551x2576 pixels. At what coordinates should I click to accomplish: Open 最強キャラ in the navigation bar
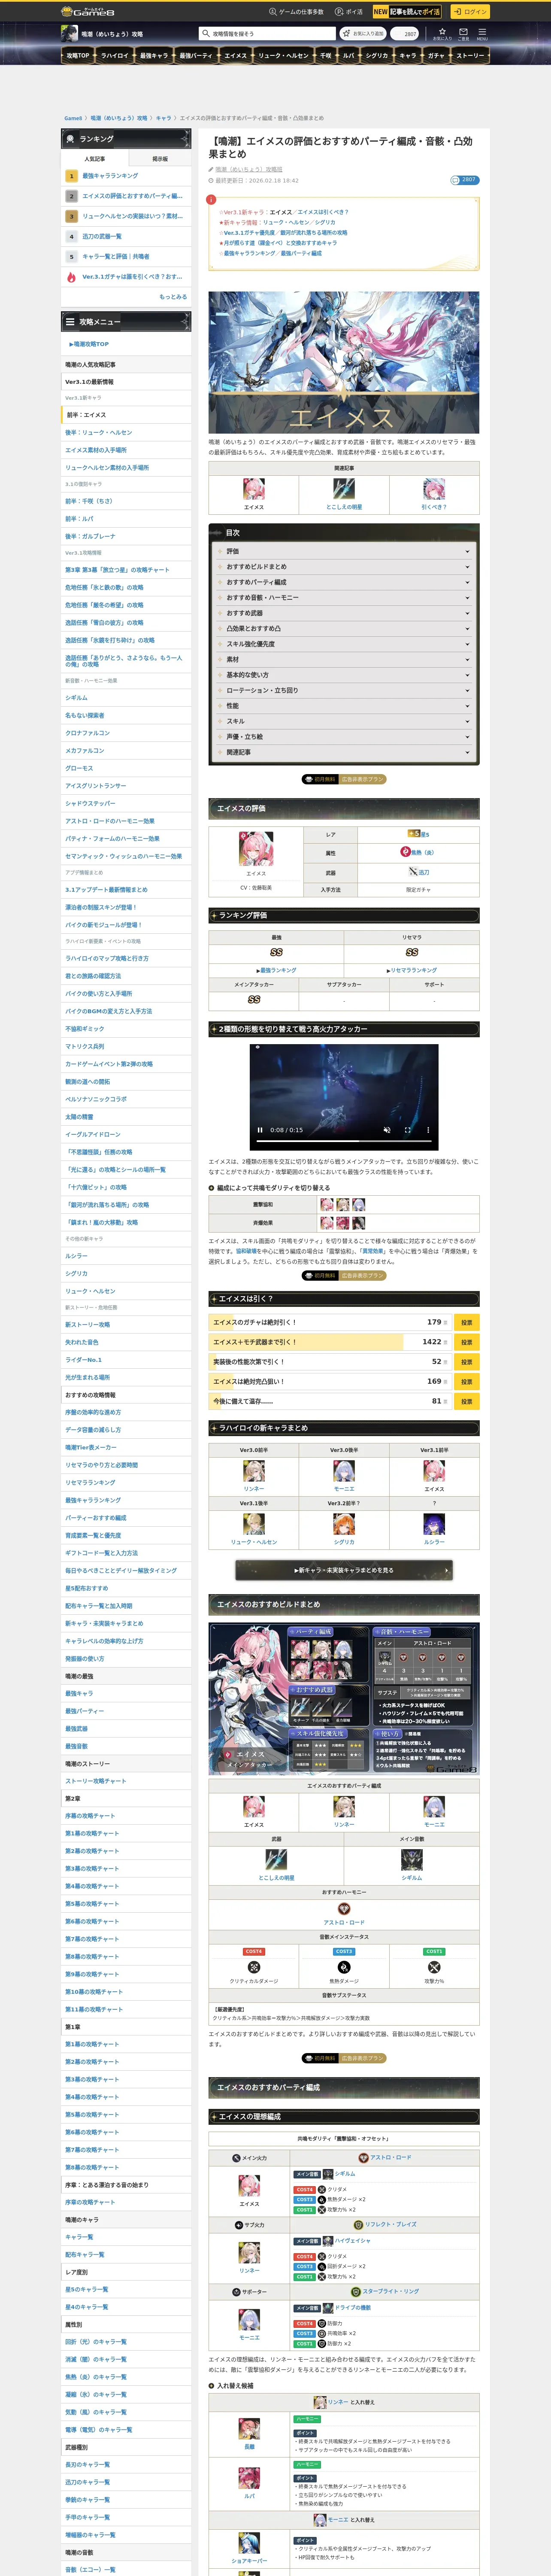[x=153, y=56]
